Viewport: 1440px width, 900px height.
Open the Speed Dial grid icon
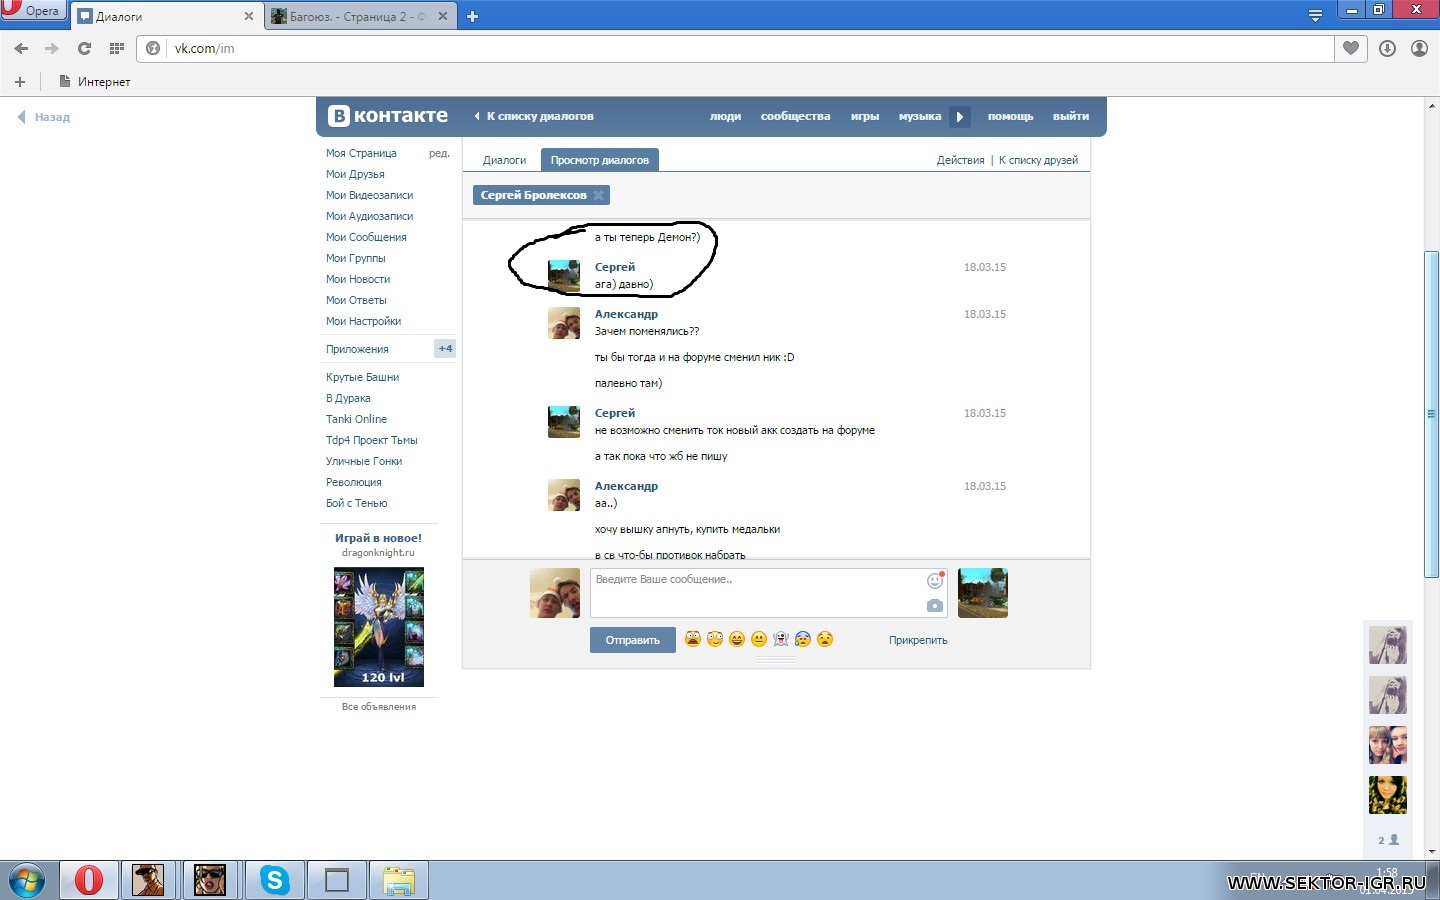click(116, 48)
